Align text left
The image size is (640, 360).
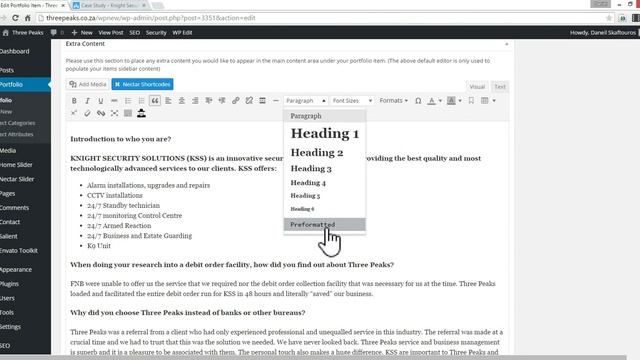click(168, 101)
